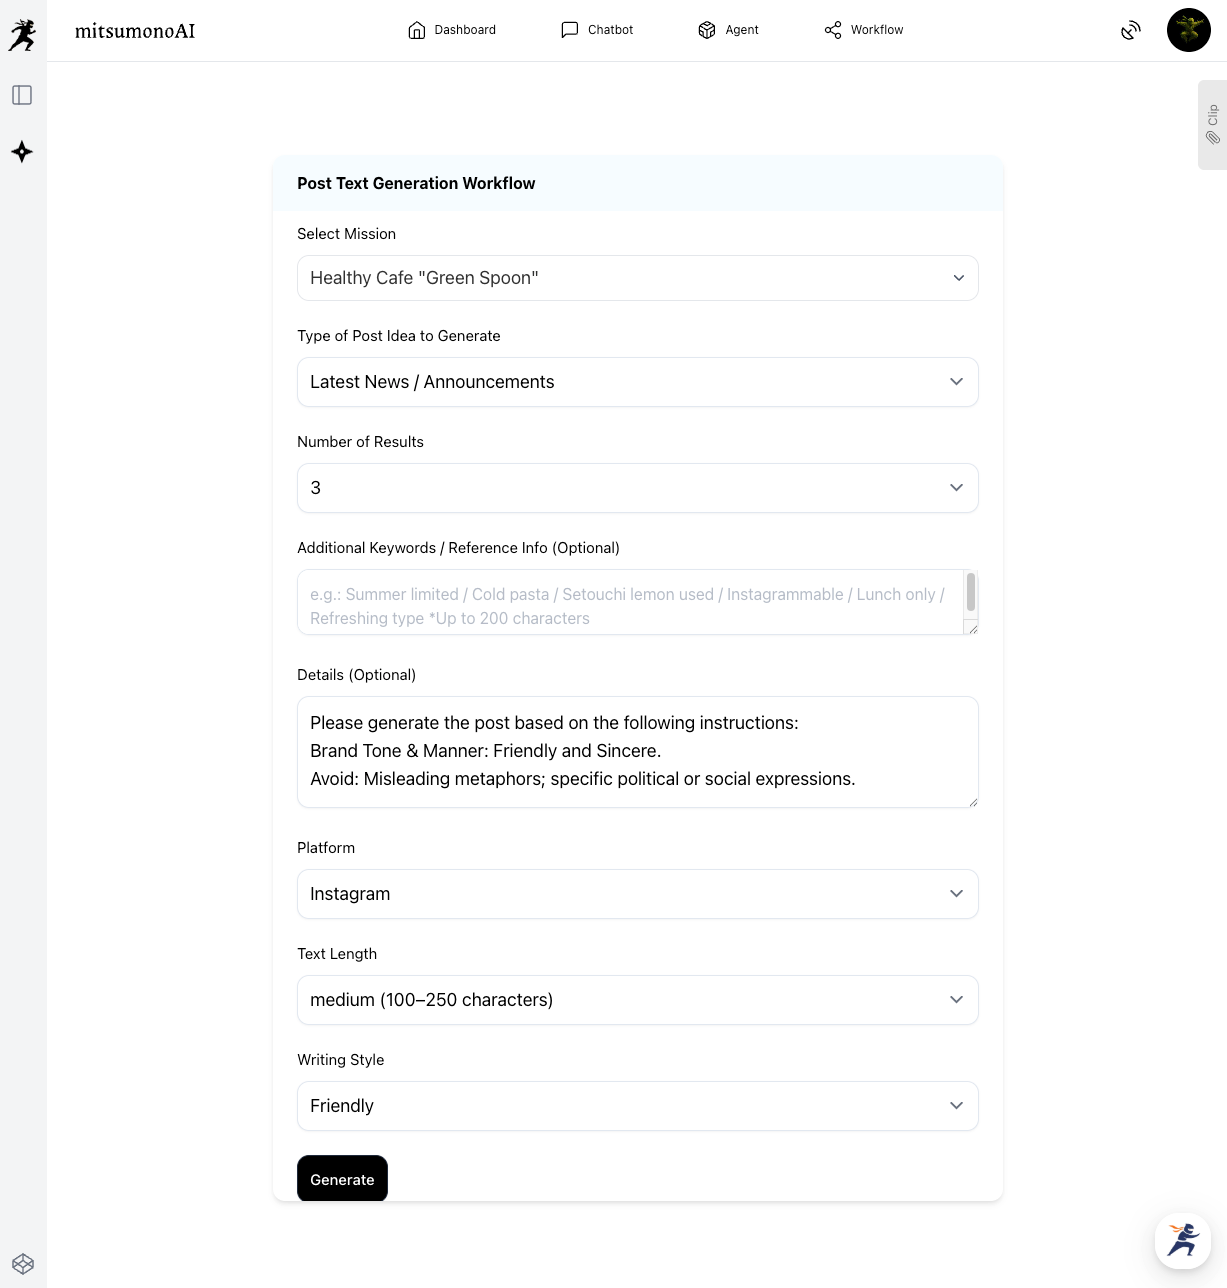Click the satellite signal icon in header
The image size is (1227, 1288).
[x=1131, y=30]
